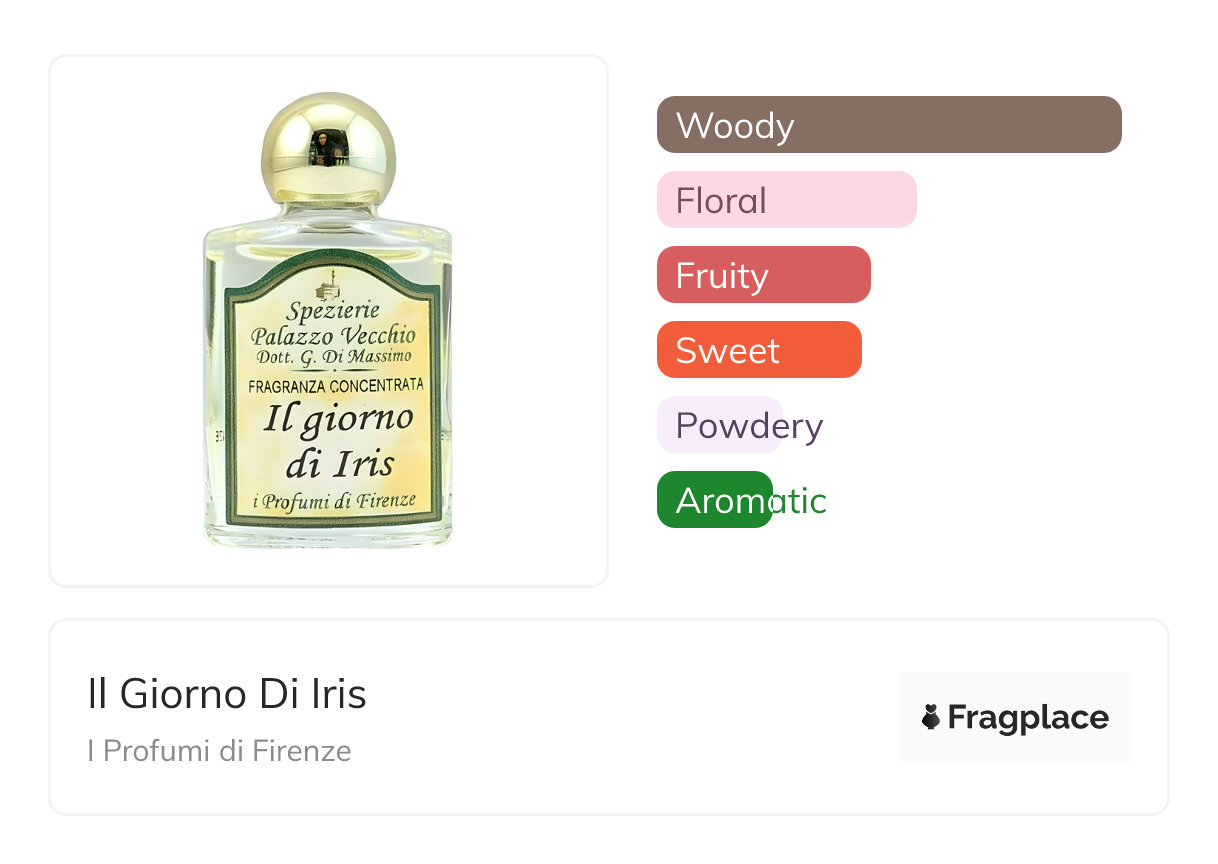Click the Fragplace perfume bottle logo icon

[931, 717]
